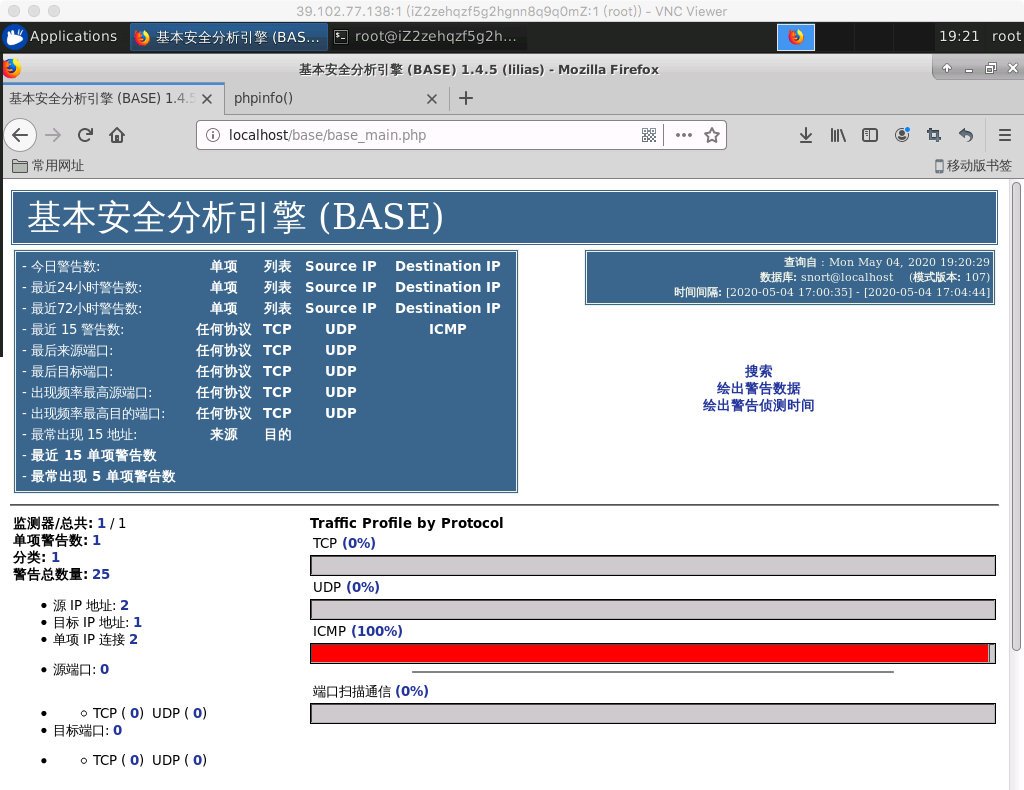Open the TCP (0%) traffic link
The image size is (1024, 790).
pos(359,543)
